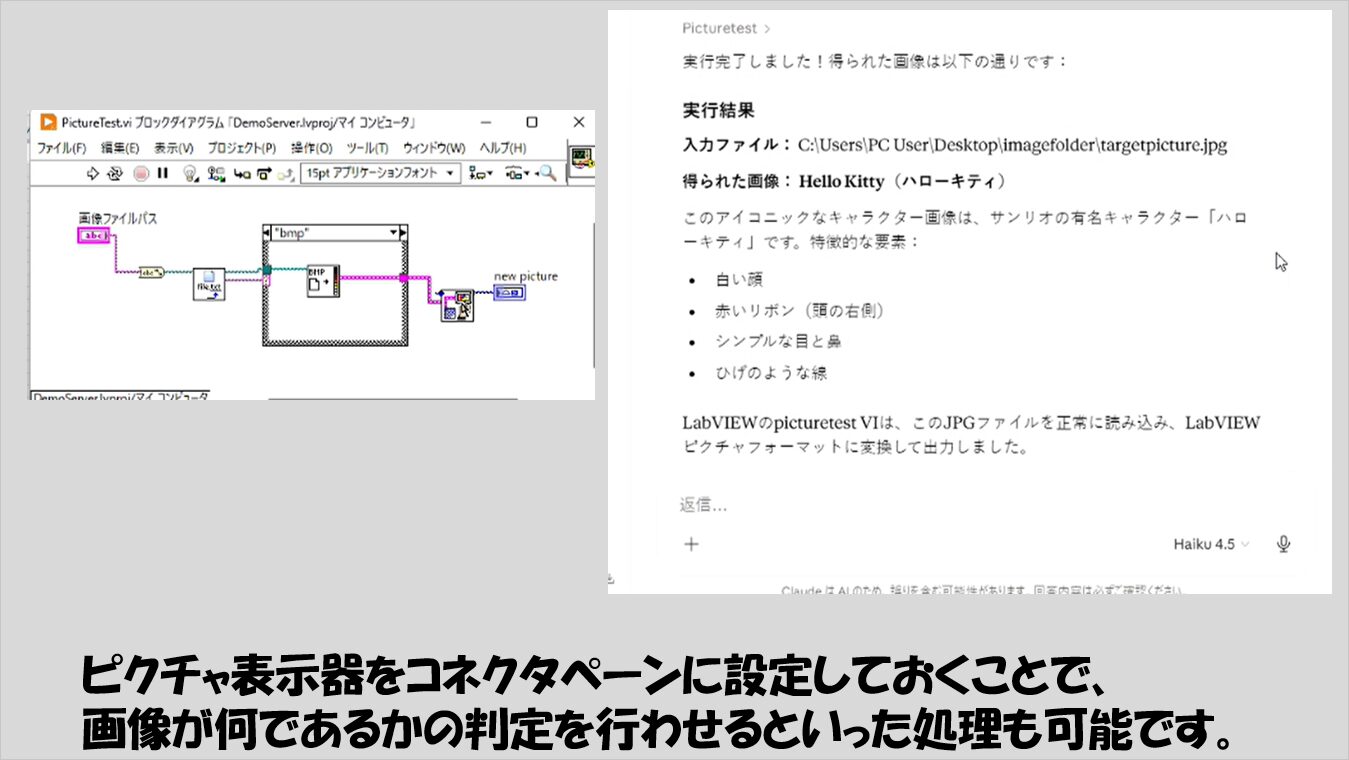This screenshot has width=1349, height=760.
Task: Click the microphone voice input icon
Action: click(1284, 544)
